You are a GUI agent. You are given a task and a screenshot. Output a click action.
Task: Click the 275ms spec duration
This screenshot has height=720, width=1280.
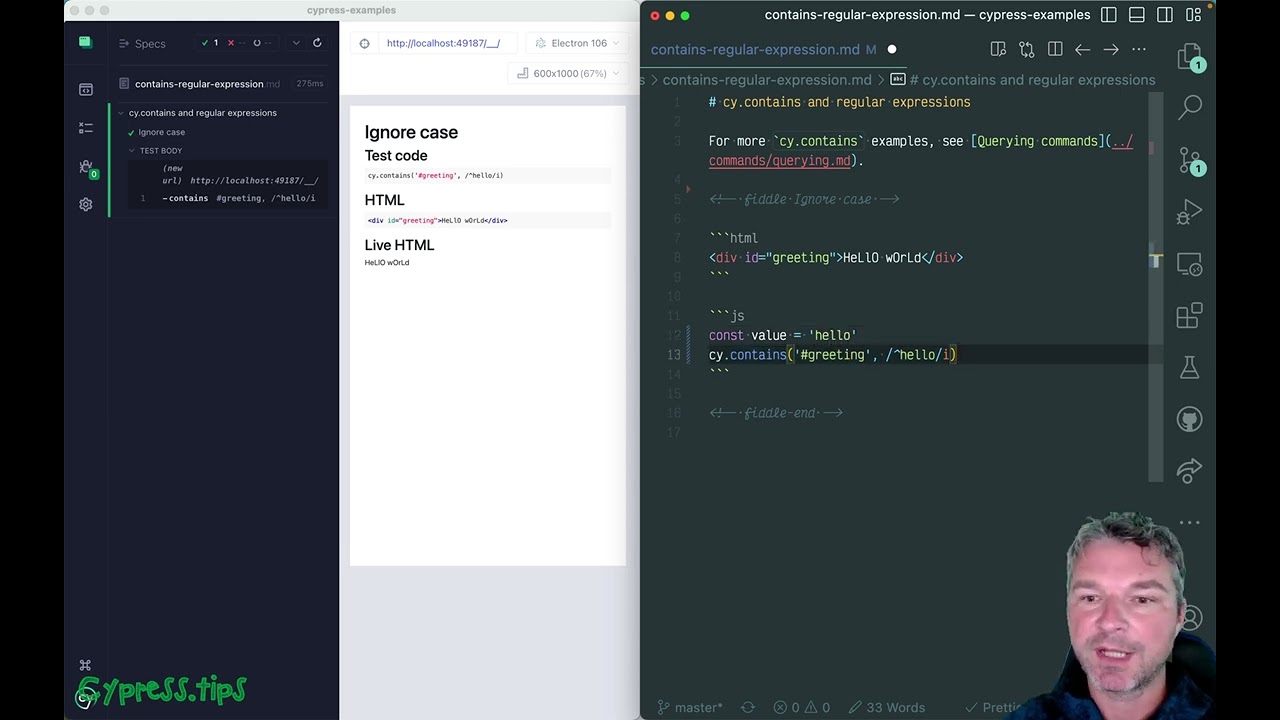pos(309,84)
